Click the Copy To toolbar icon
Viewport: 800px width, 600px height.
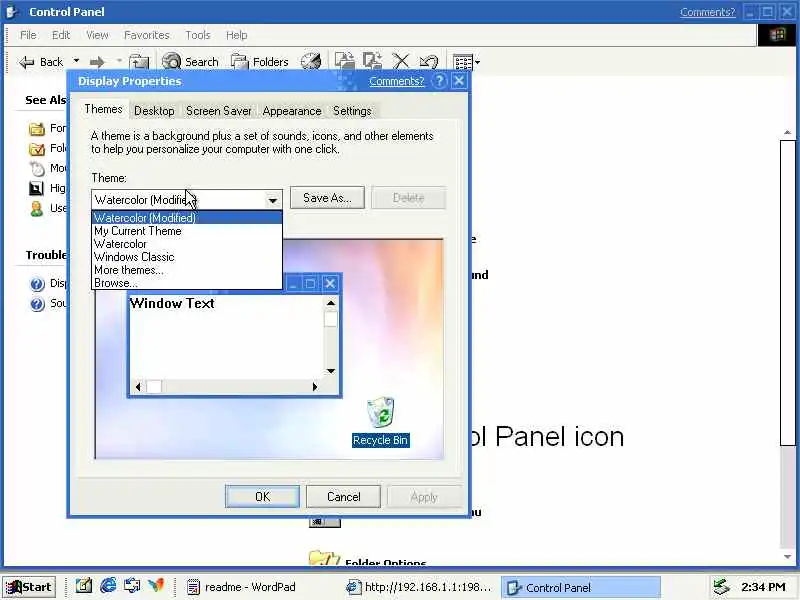coord(372,61)
